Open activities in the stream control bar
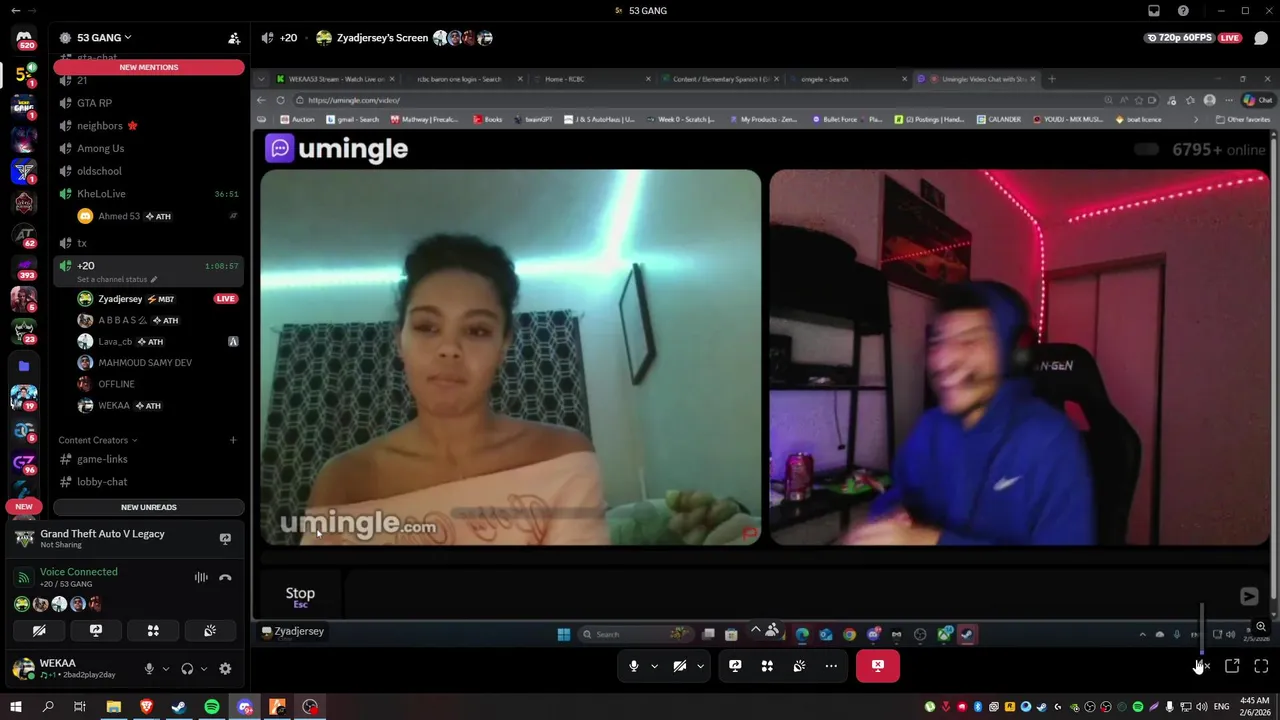This screenshot has height=720, width=1280. (x=767, y=666)
